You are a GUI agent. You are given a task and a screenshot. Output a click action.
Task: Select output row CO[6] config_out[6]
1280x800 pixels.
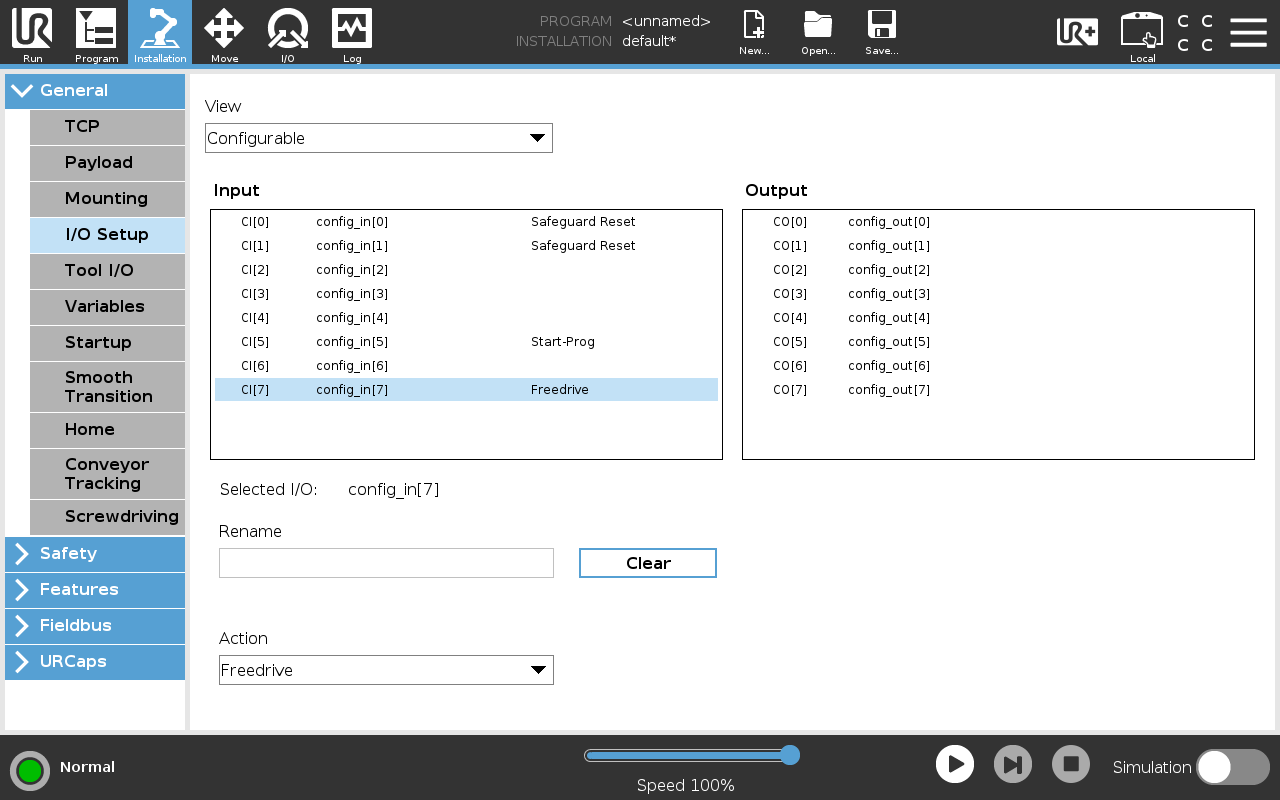[x=998, y=366]
